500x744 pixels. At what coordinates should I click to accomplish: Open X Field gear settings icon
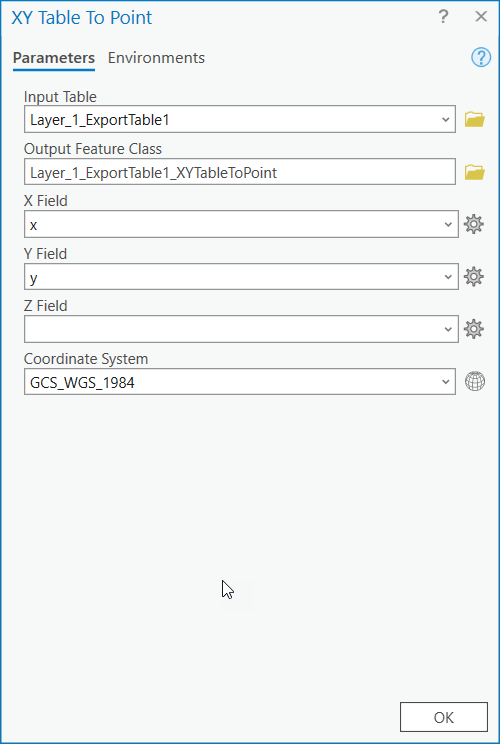point(473,224)
